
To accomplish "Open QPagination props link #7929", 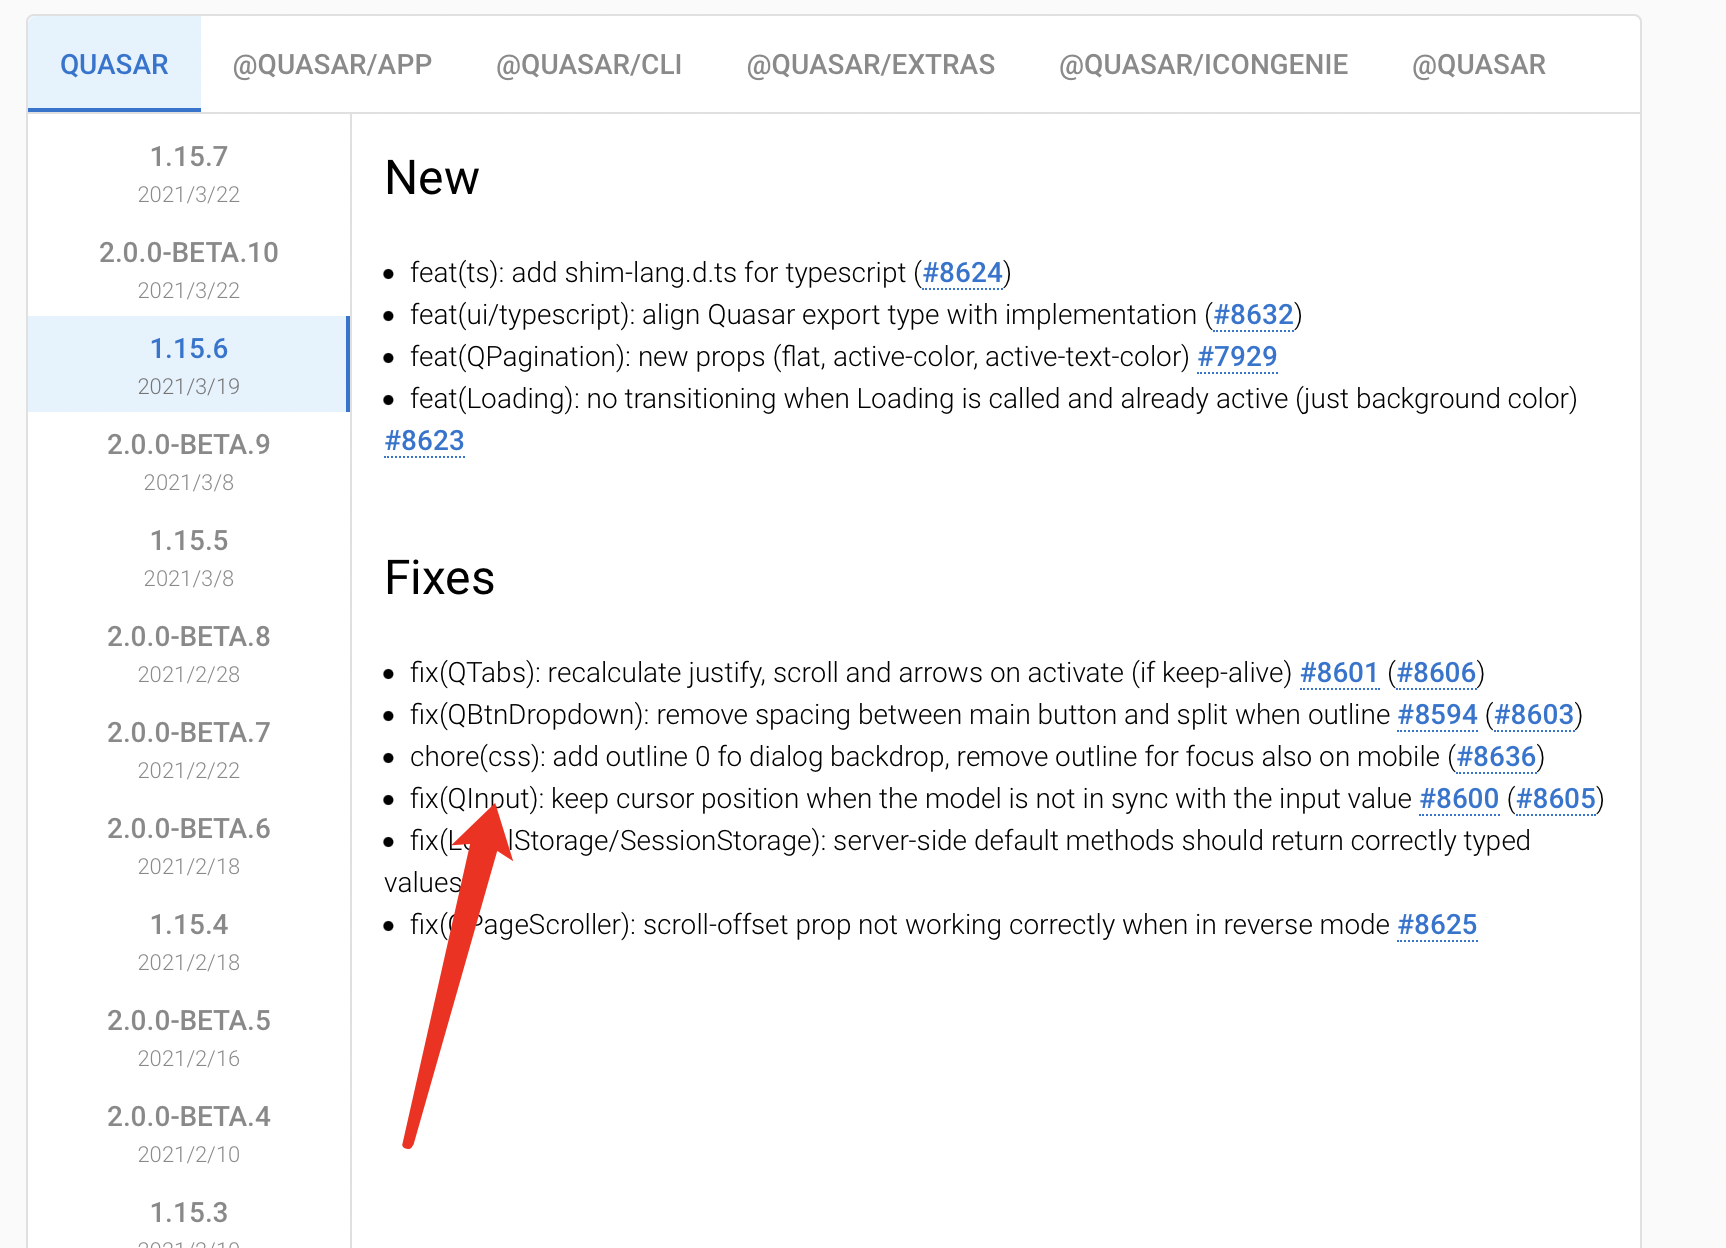I will coord(1237,356).
